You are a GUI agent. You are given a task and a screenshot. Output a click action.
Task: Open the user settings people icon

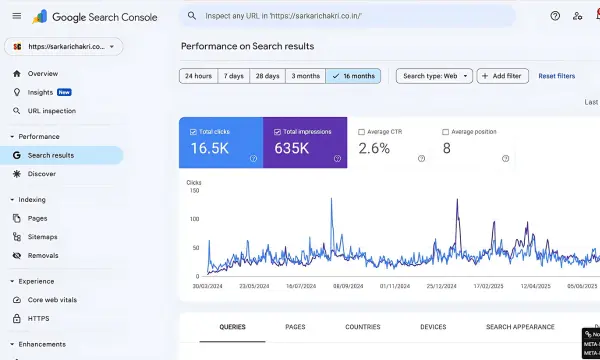click(577, 16)
